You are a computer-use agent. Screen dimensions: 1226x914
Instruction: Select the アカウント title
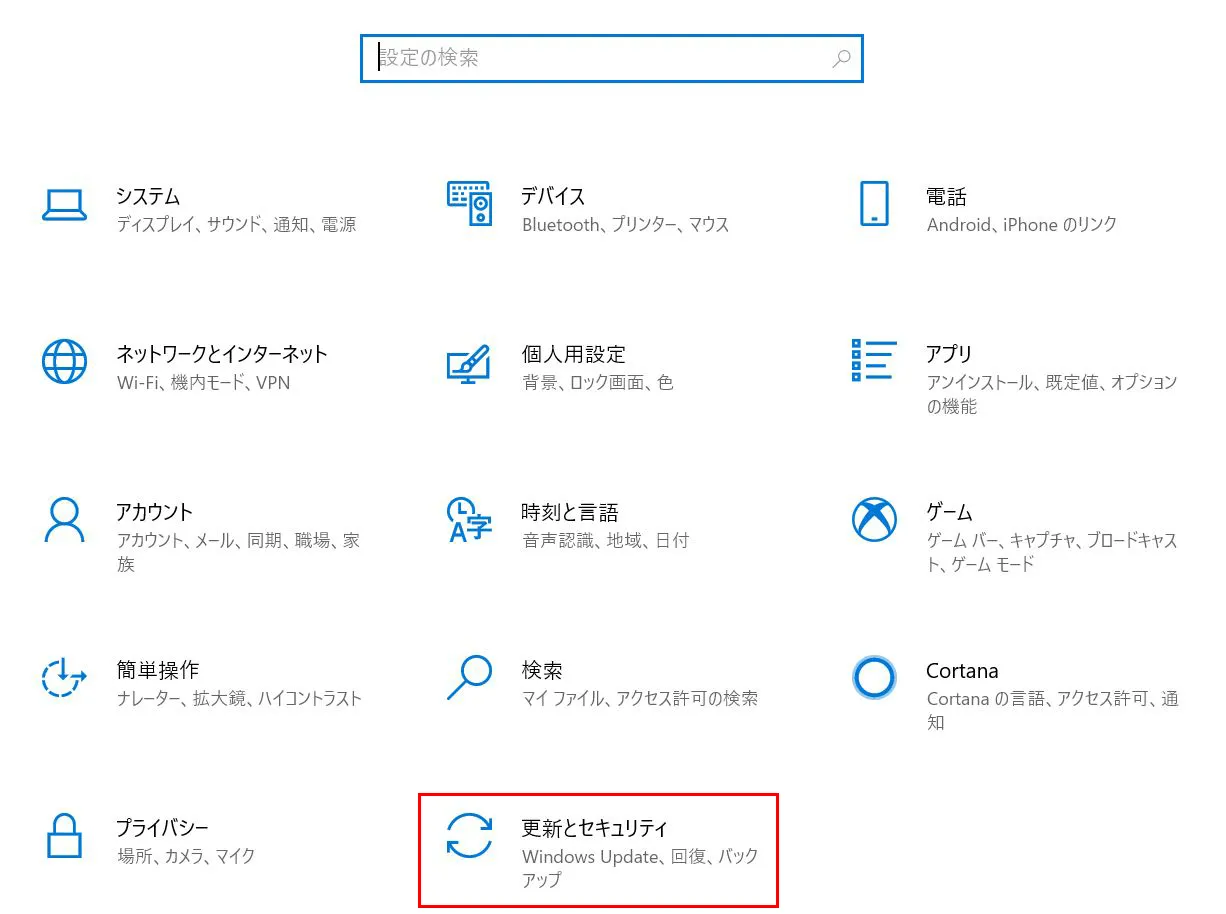(x=154, y=512)
